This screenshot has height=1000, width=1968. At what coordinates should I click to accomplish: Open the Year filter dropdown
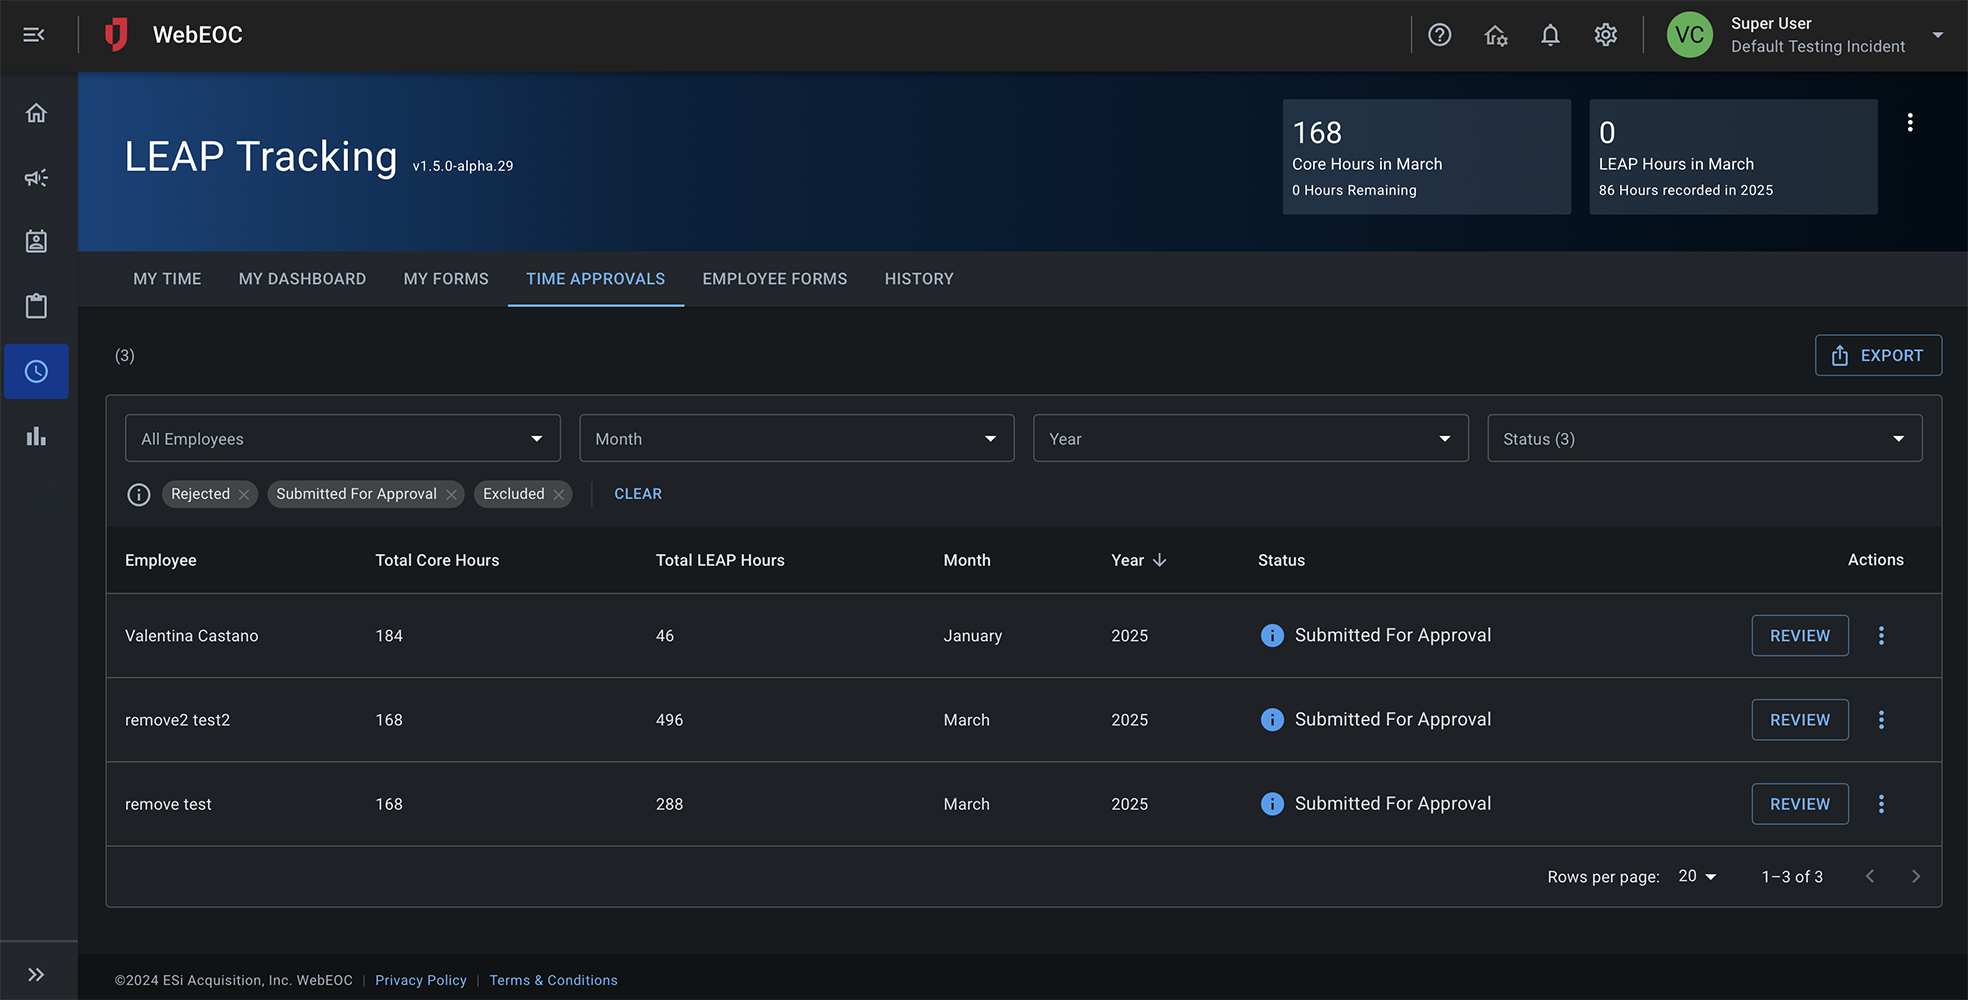[1251, 439]
